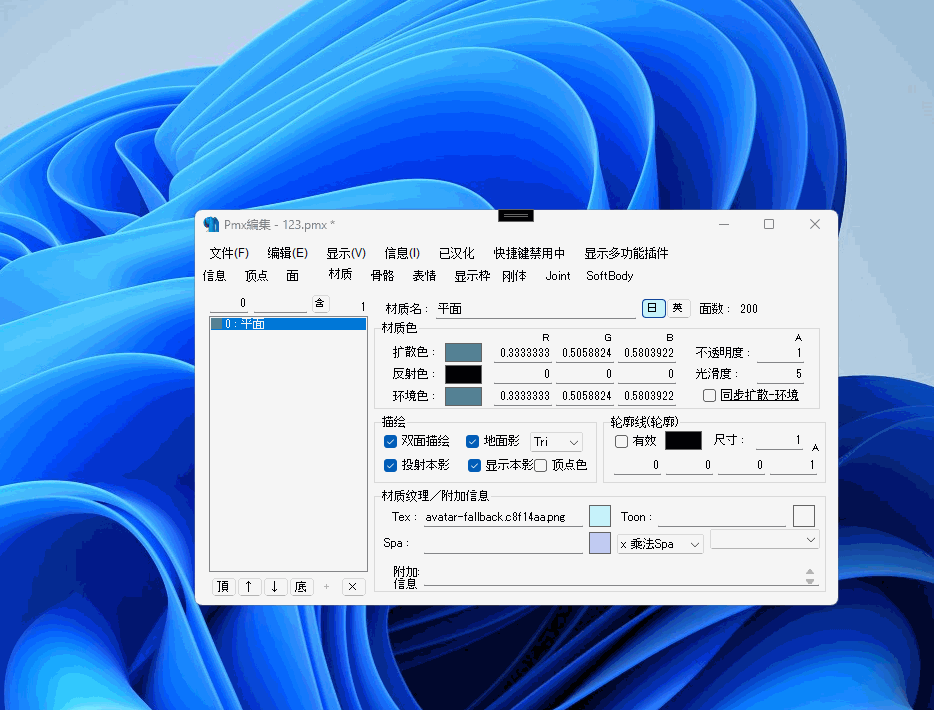Screen dimensions: 934x710
Task: Enable the 同步扩散-环境 checkbox
Action: tap(709, 395)
